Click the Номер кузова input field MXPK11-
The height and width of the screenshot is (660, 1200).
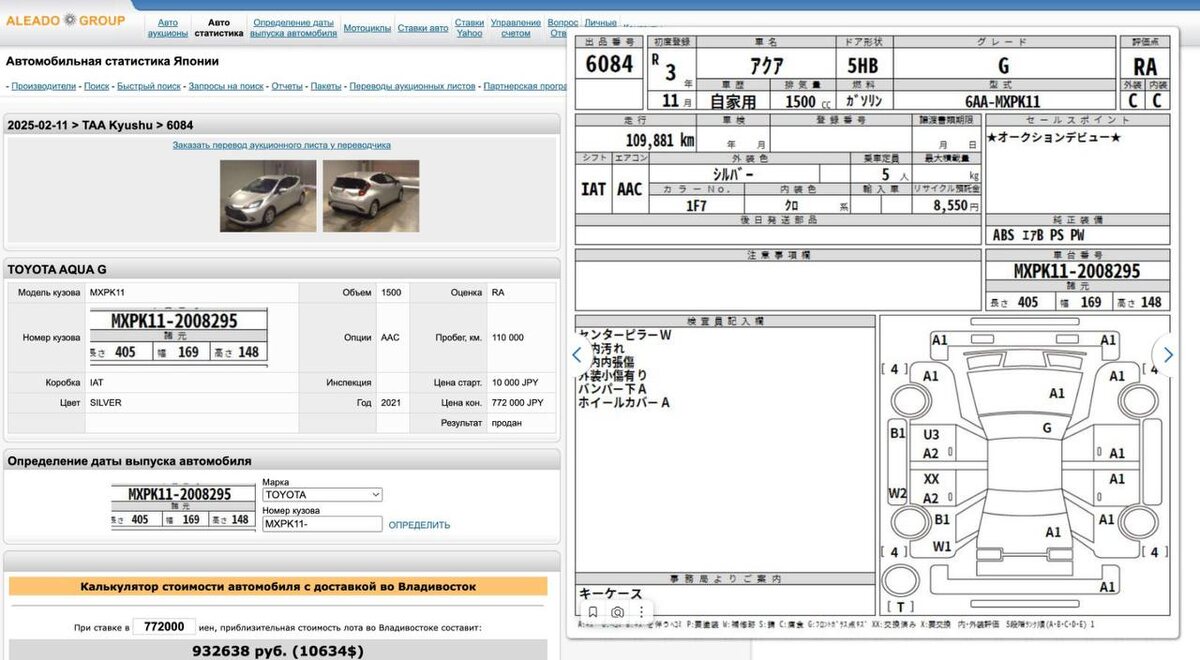322,524
